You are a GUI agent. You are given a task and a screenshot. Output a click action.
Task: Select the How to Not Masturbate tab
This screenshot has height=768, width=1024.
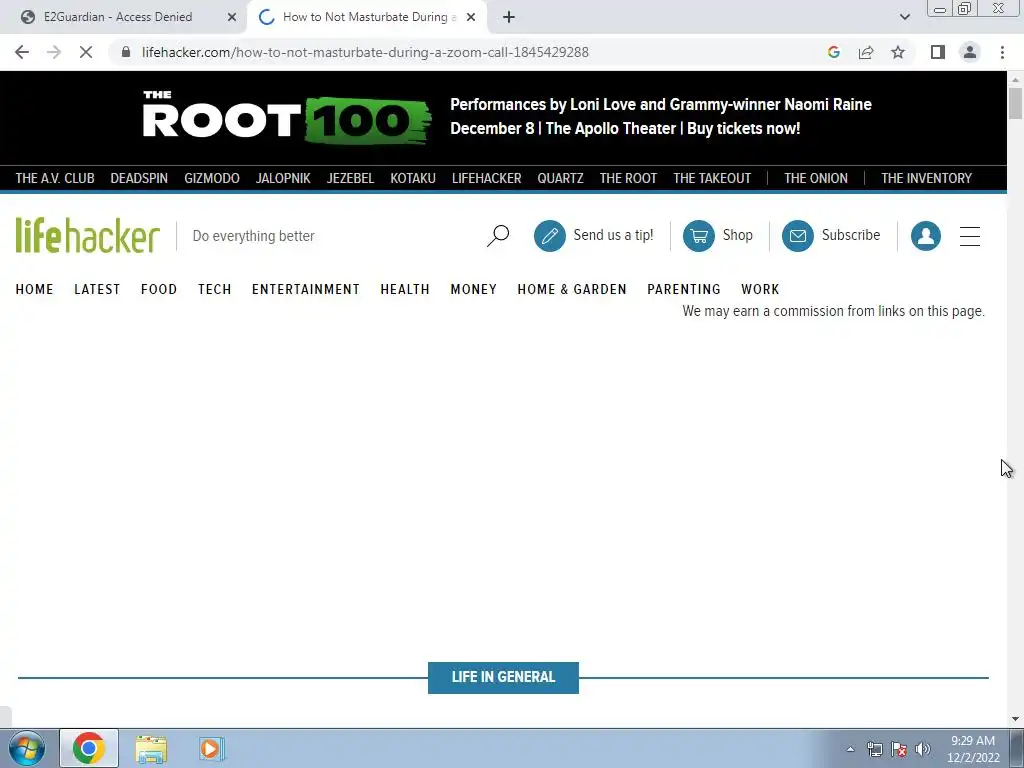point(367,17)
